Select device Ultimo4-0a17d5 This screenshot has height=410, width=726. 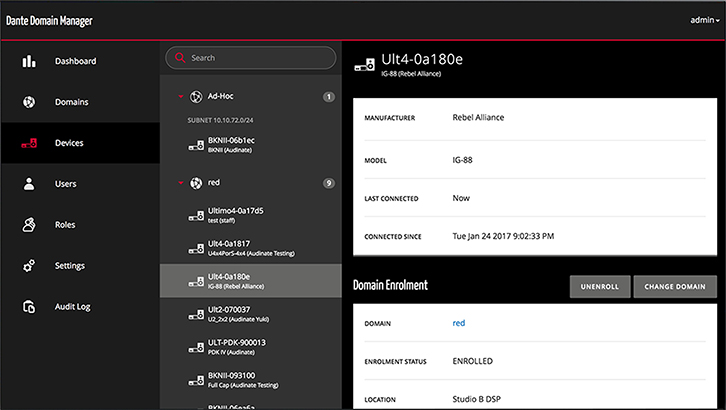click(x=250, y=215)
